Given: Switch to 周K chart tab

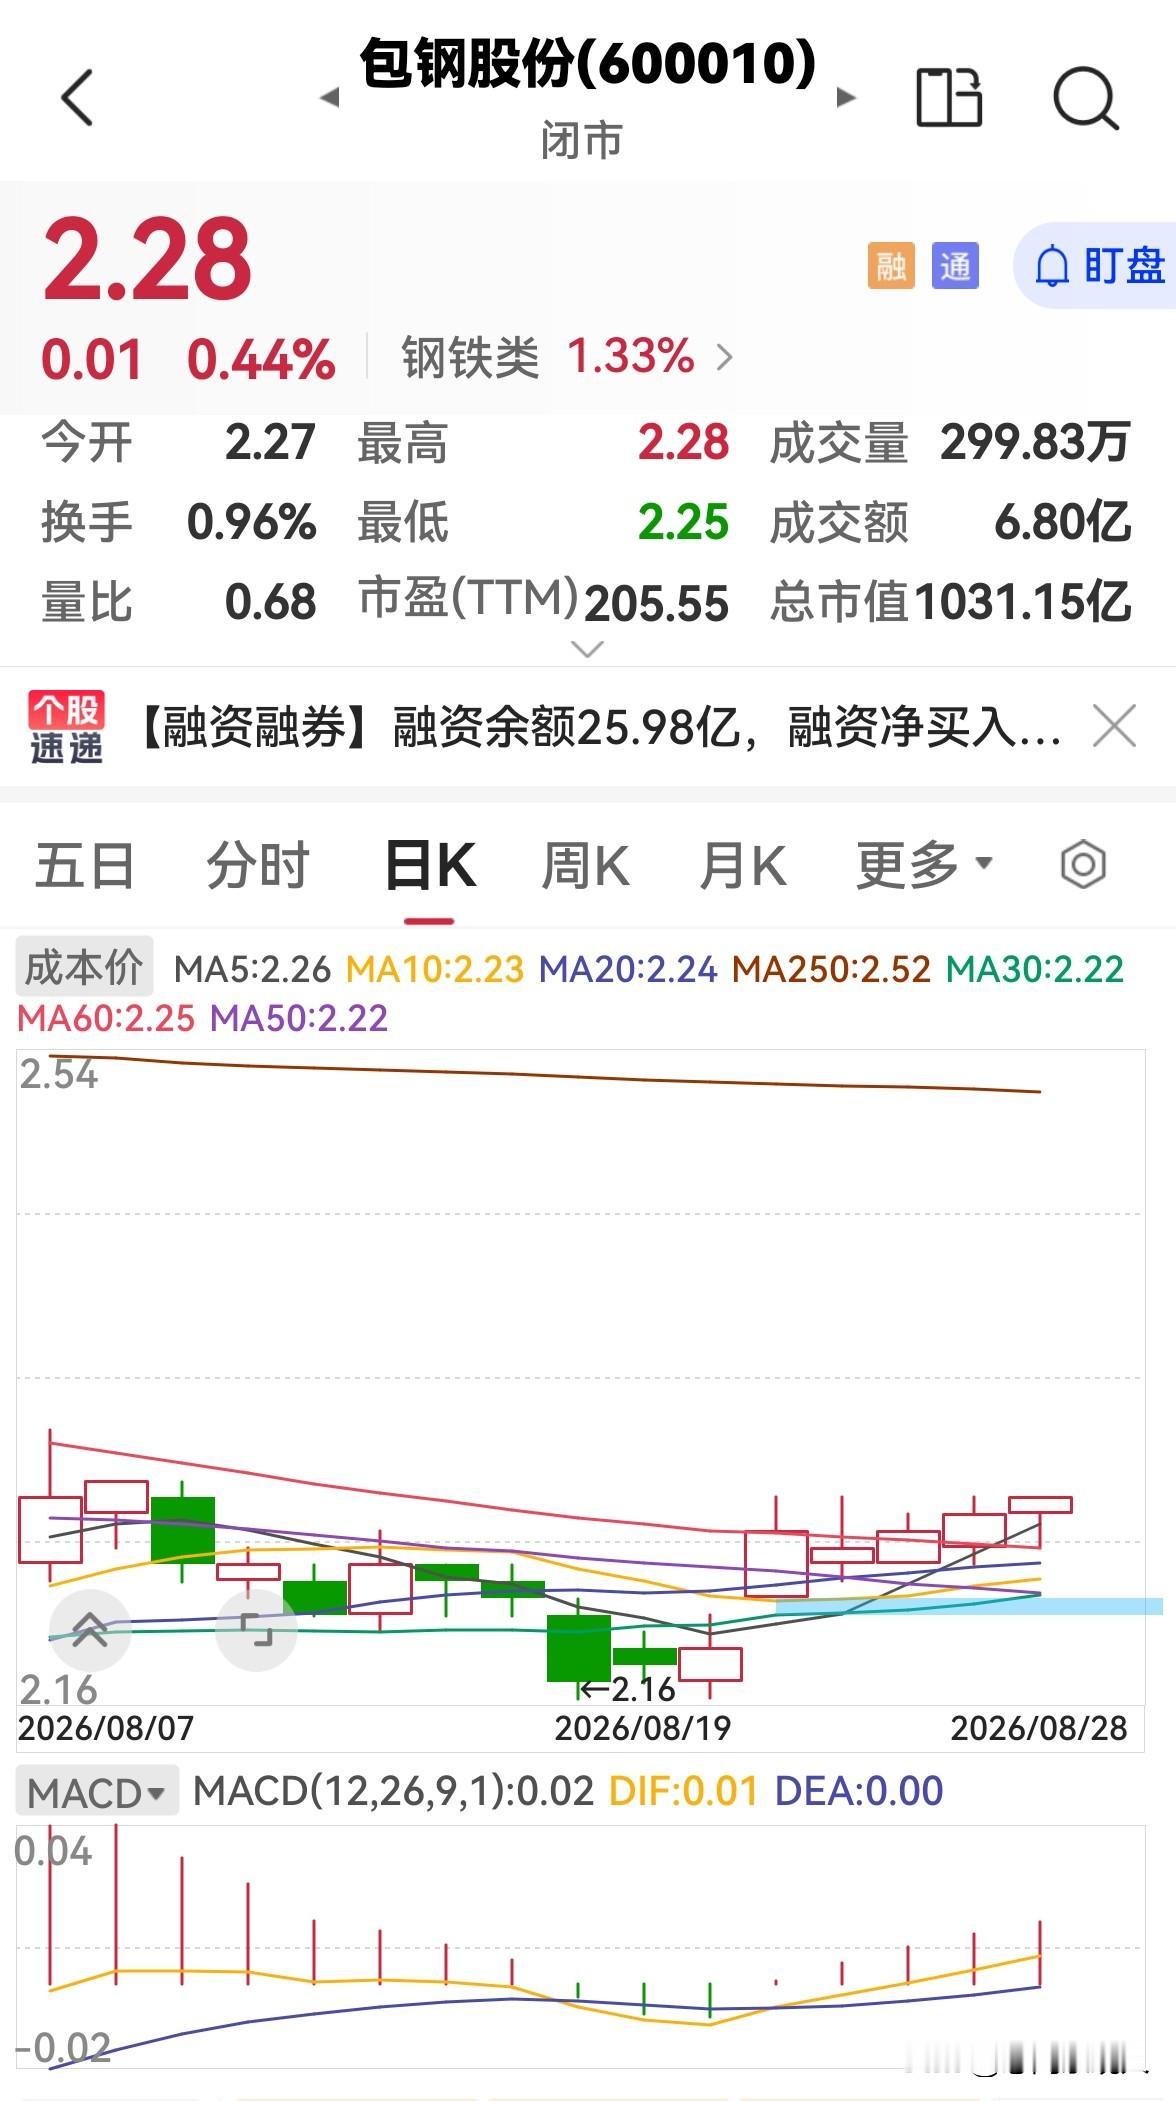Looking at the screenshot, I should point(585,866).
